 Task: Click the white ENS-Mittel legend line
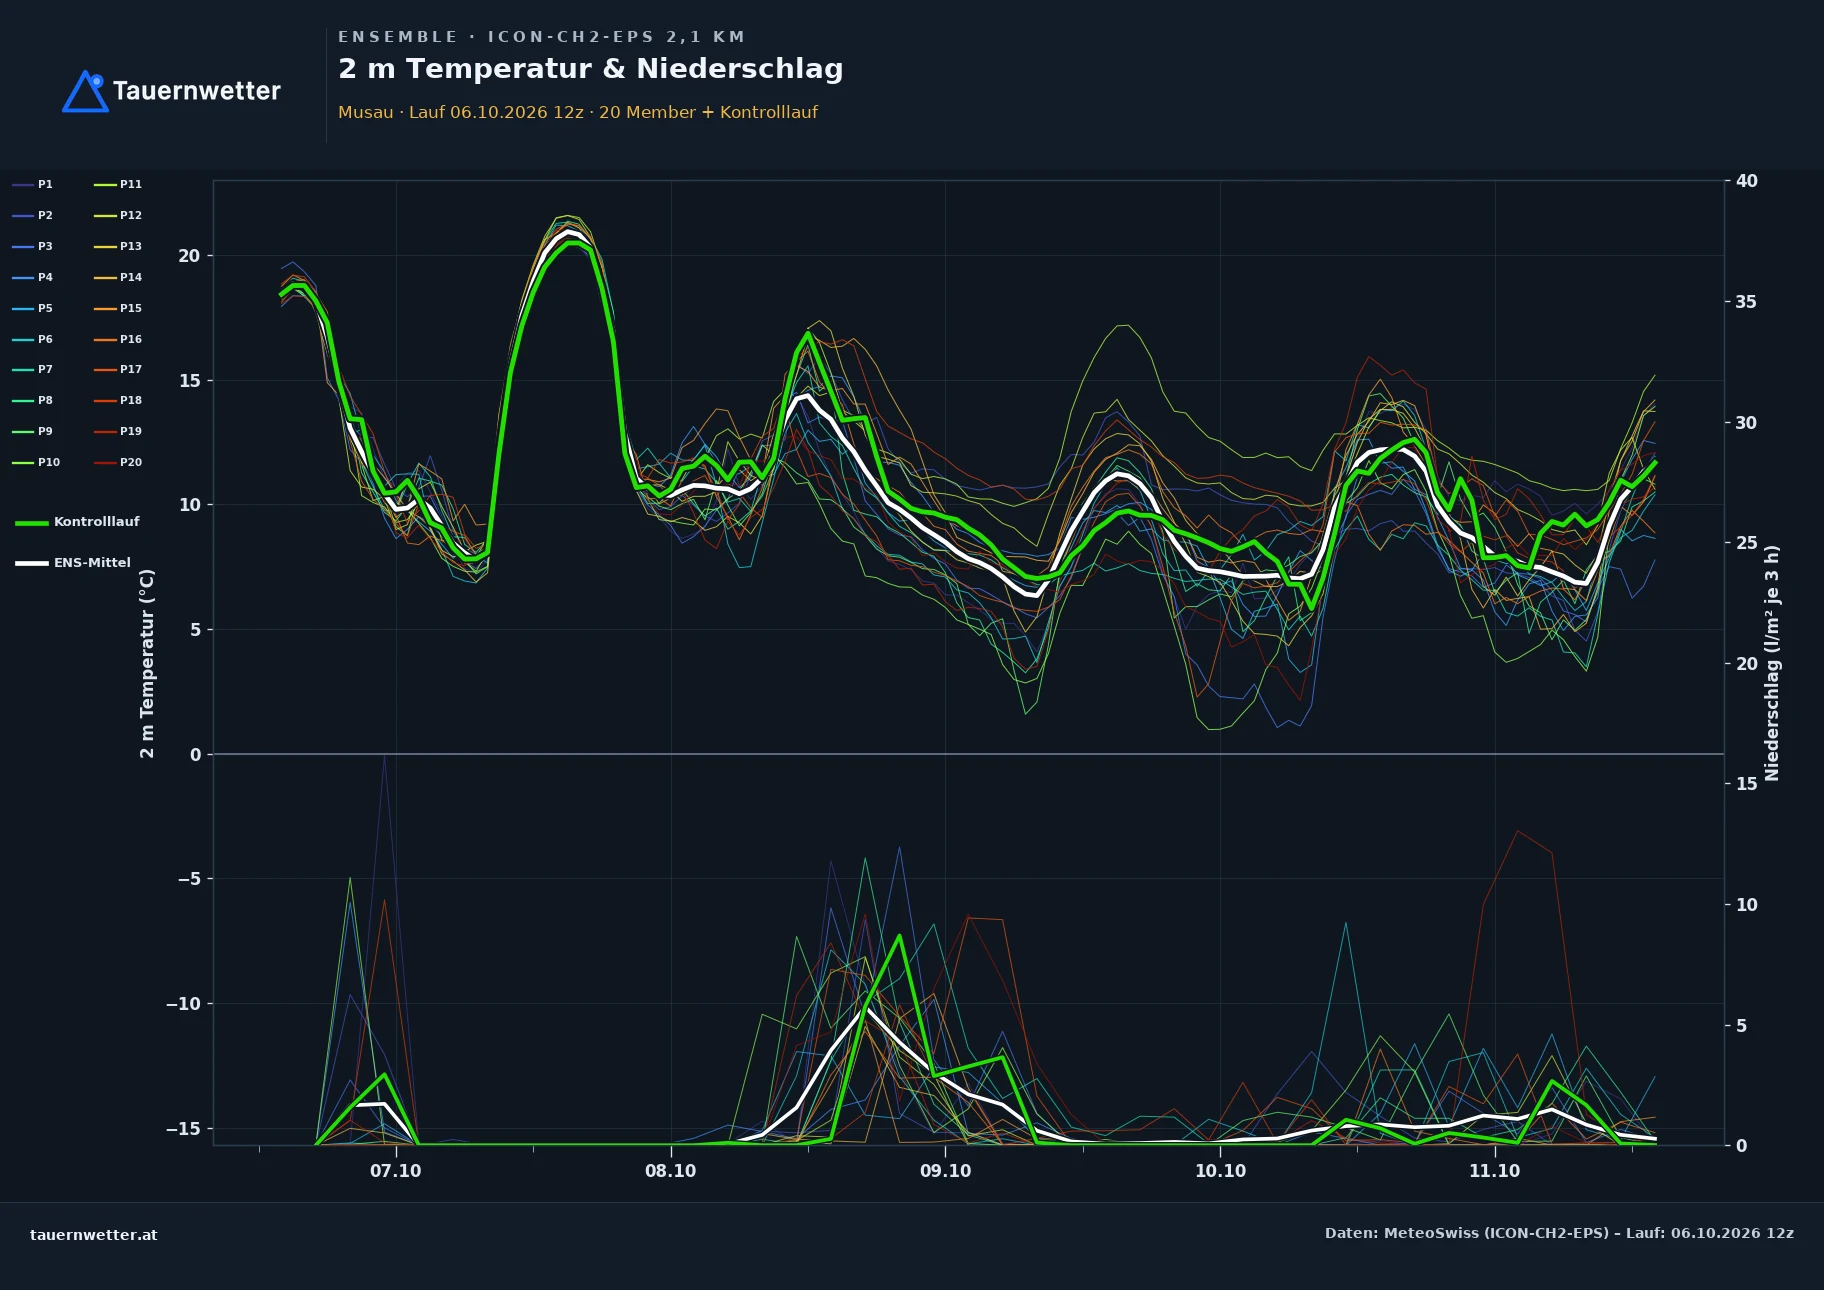coord(32,563)
